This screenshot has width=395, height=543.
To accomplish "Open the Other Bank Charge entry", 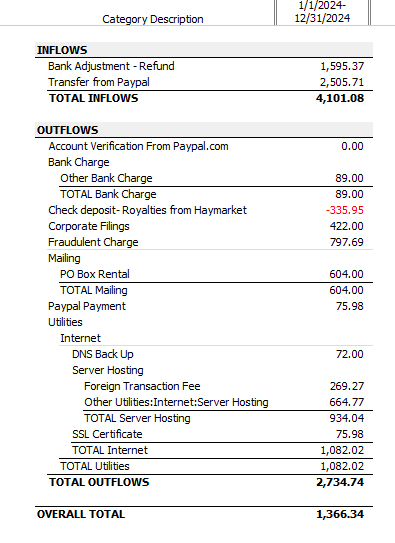I will [x=106, y=178].
